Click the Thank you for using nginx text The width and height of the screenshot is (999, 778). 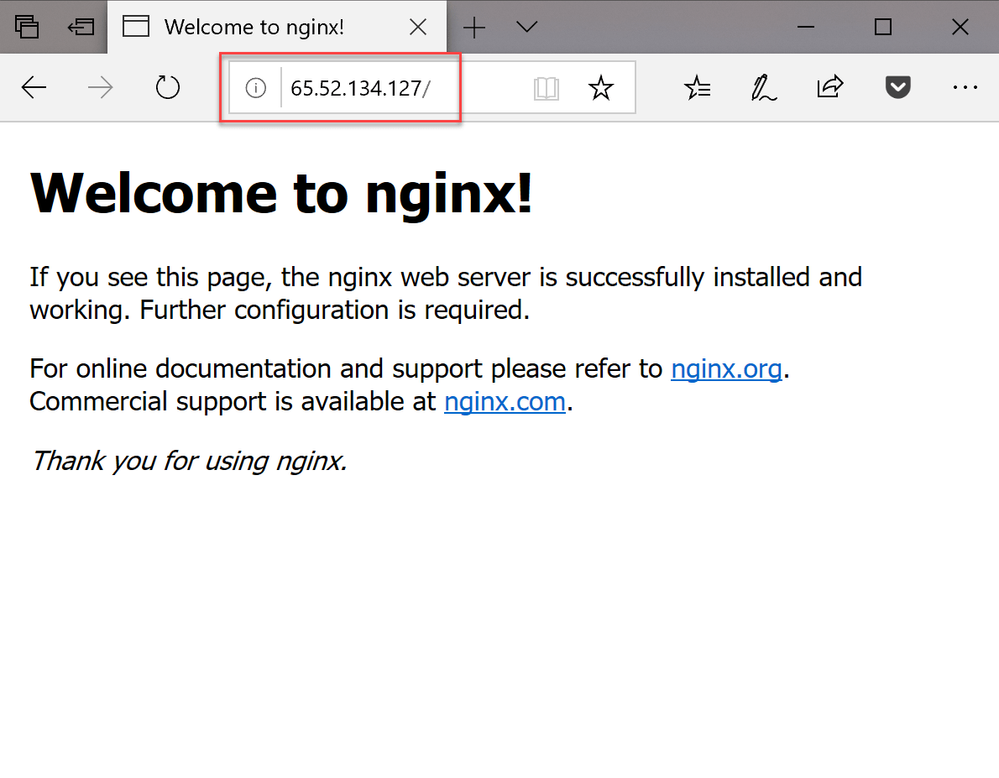tap(189, 461)
